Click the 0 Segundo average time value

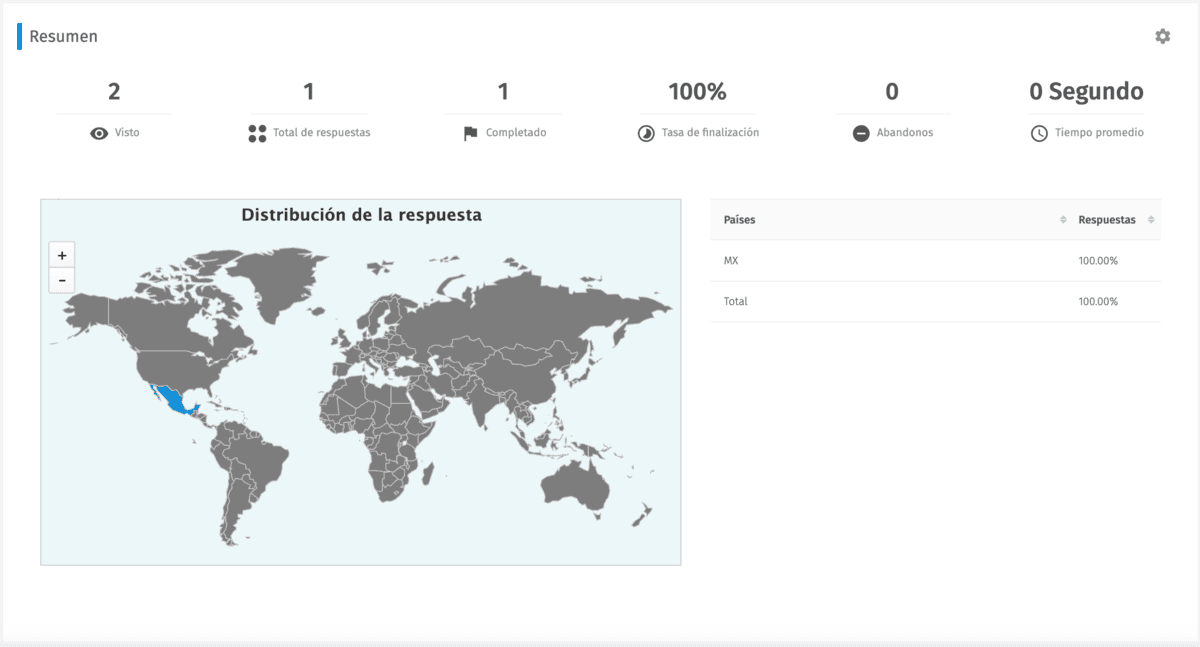coord(1086,92)
